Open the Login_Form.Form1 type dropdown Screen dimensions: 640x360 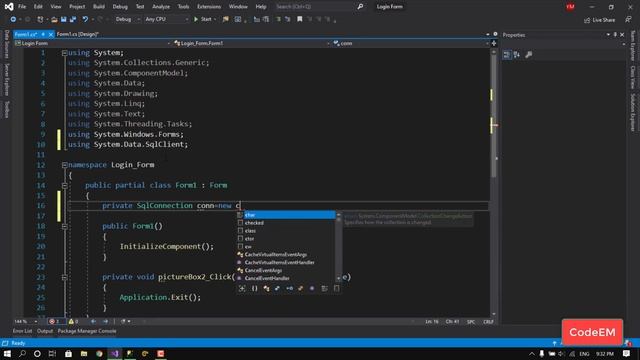click(x=251, y=43)
